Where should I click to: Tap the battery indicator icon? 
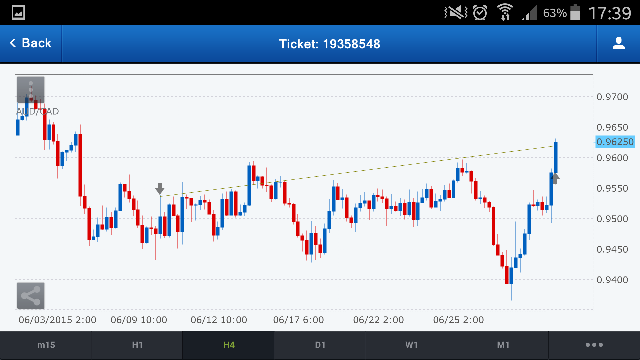575,12
